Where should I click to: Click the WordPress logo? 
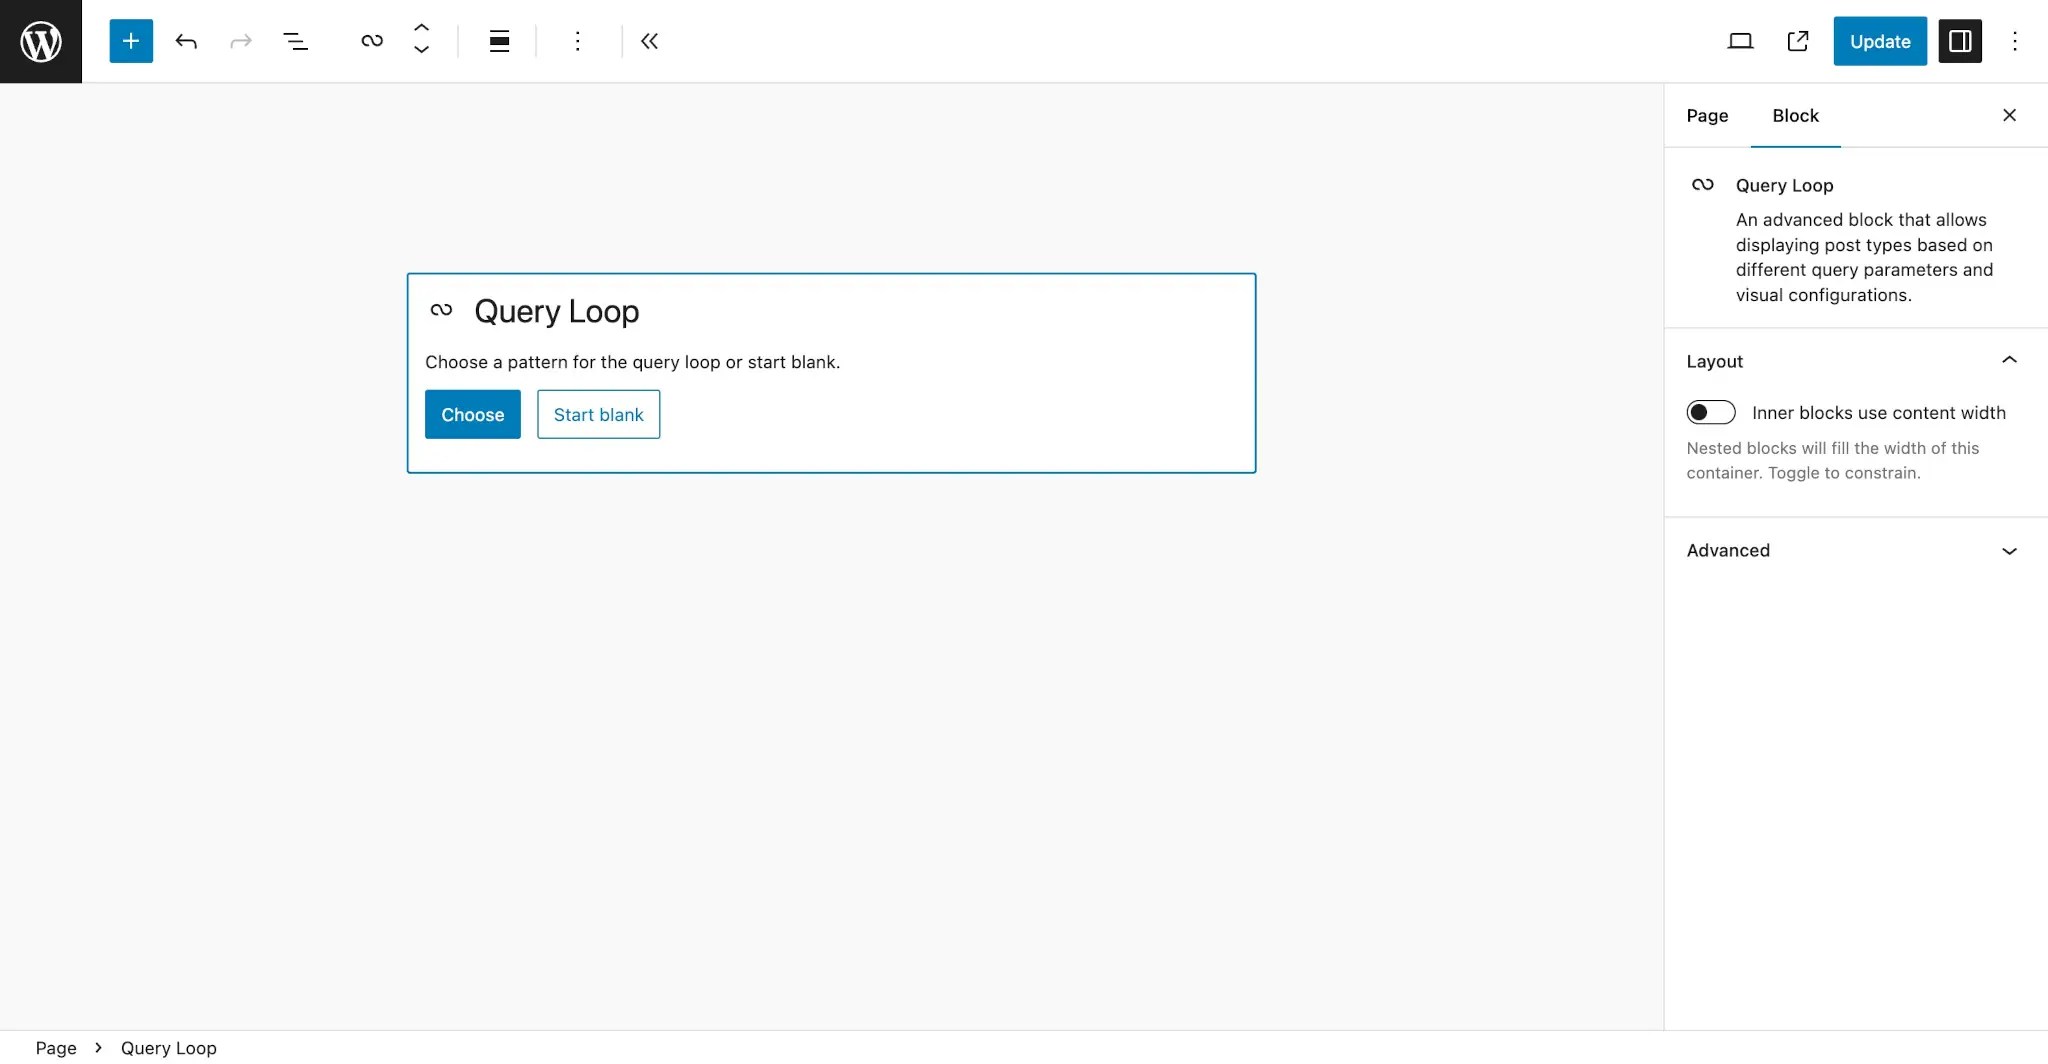40,41
